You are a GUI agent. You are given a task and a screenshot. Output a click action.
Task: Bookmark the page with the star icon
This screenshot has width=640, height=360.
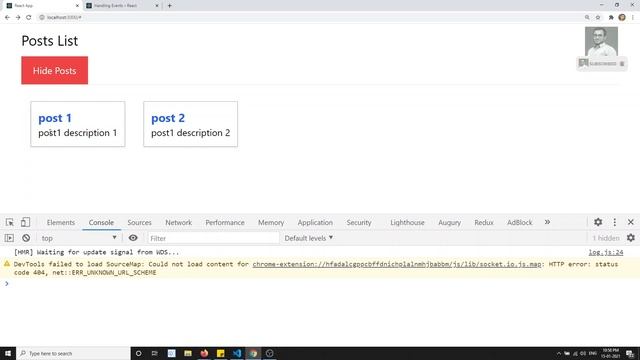(598, 17)
